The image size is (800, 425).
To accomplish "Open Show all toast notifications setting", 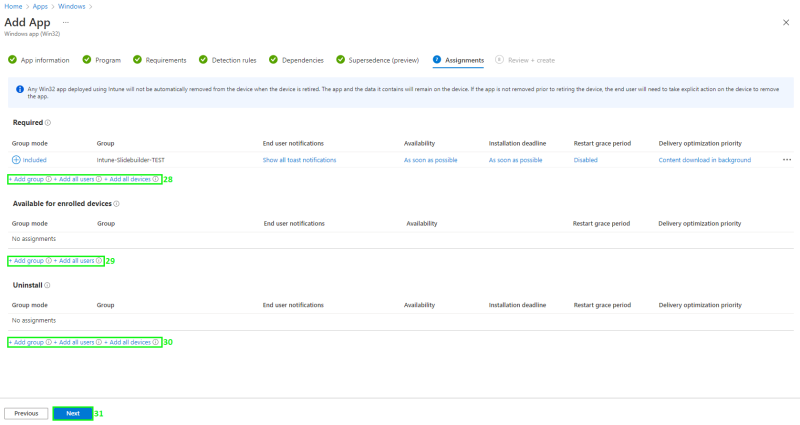I will point(299,160).
